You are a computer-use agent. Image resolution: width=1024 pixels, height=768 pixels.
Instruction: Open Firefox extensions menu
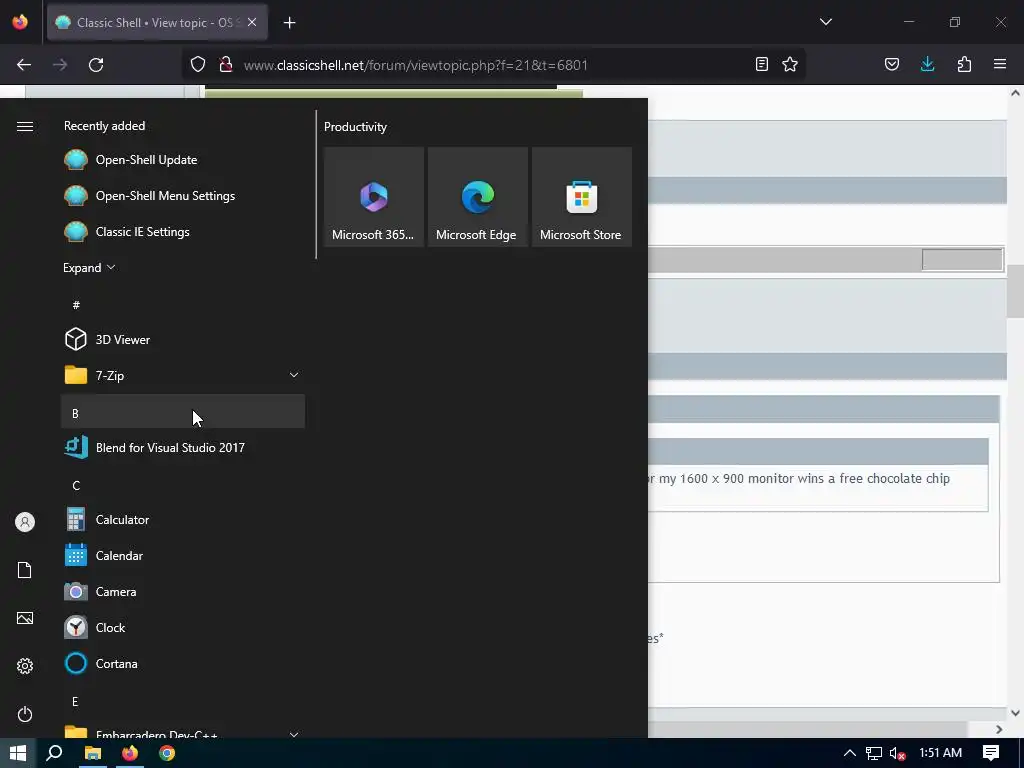(964, 65)
